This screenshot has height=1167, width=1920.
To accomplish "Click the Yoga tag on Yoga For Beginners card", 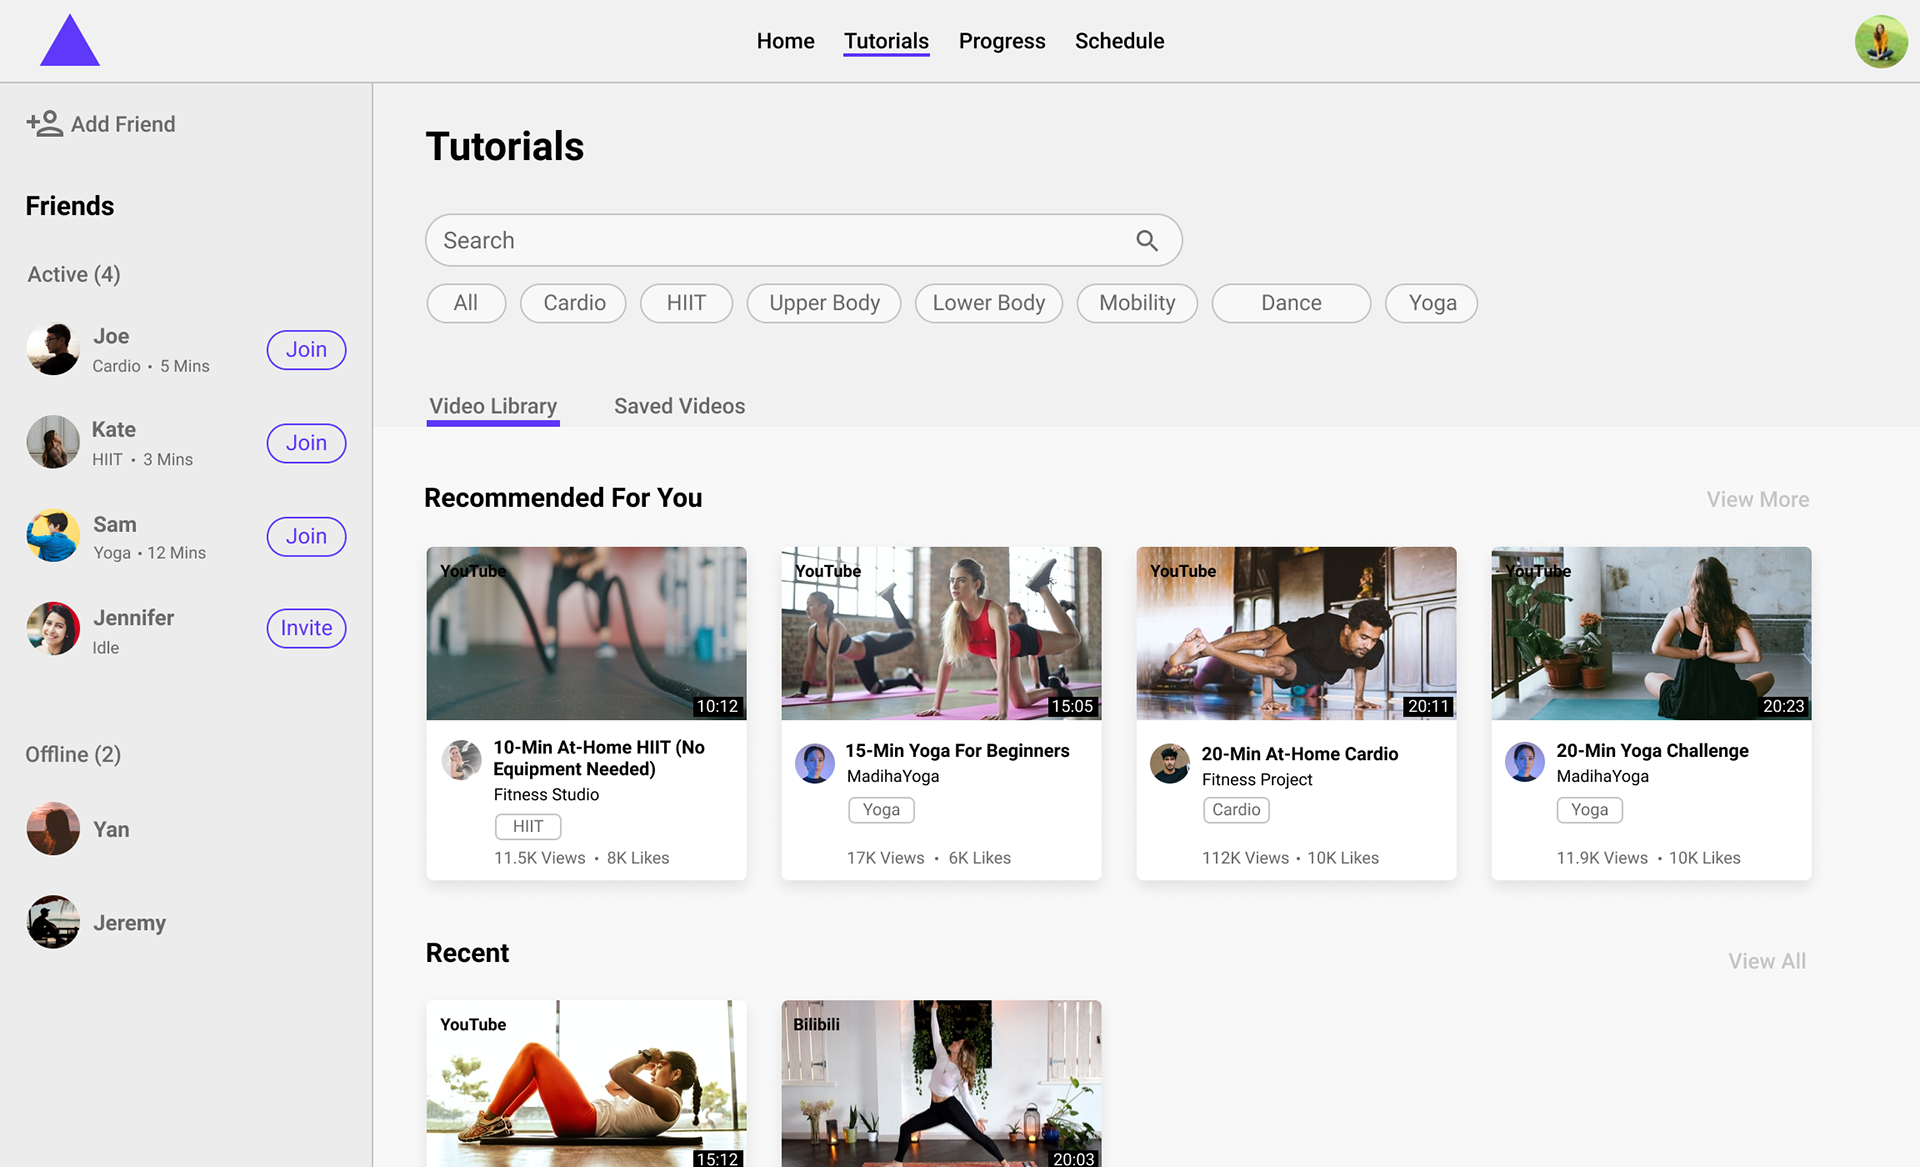I will (x=881, y=810).
